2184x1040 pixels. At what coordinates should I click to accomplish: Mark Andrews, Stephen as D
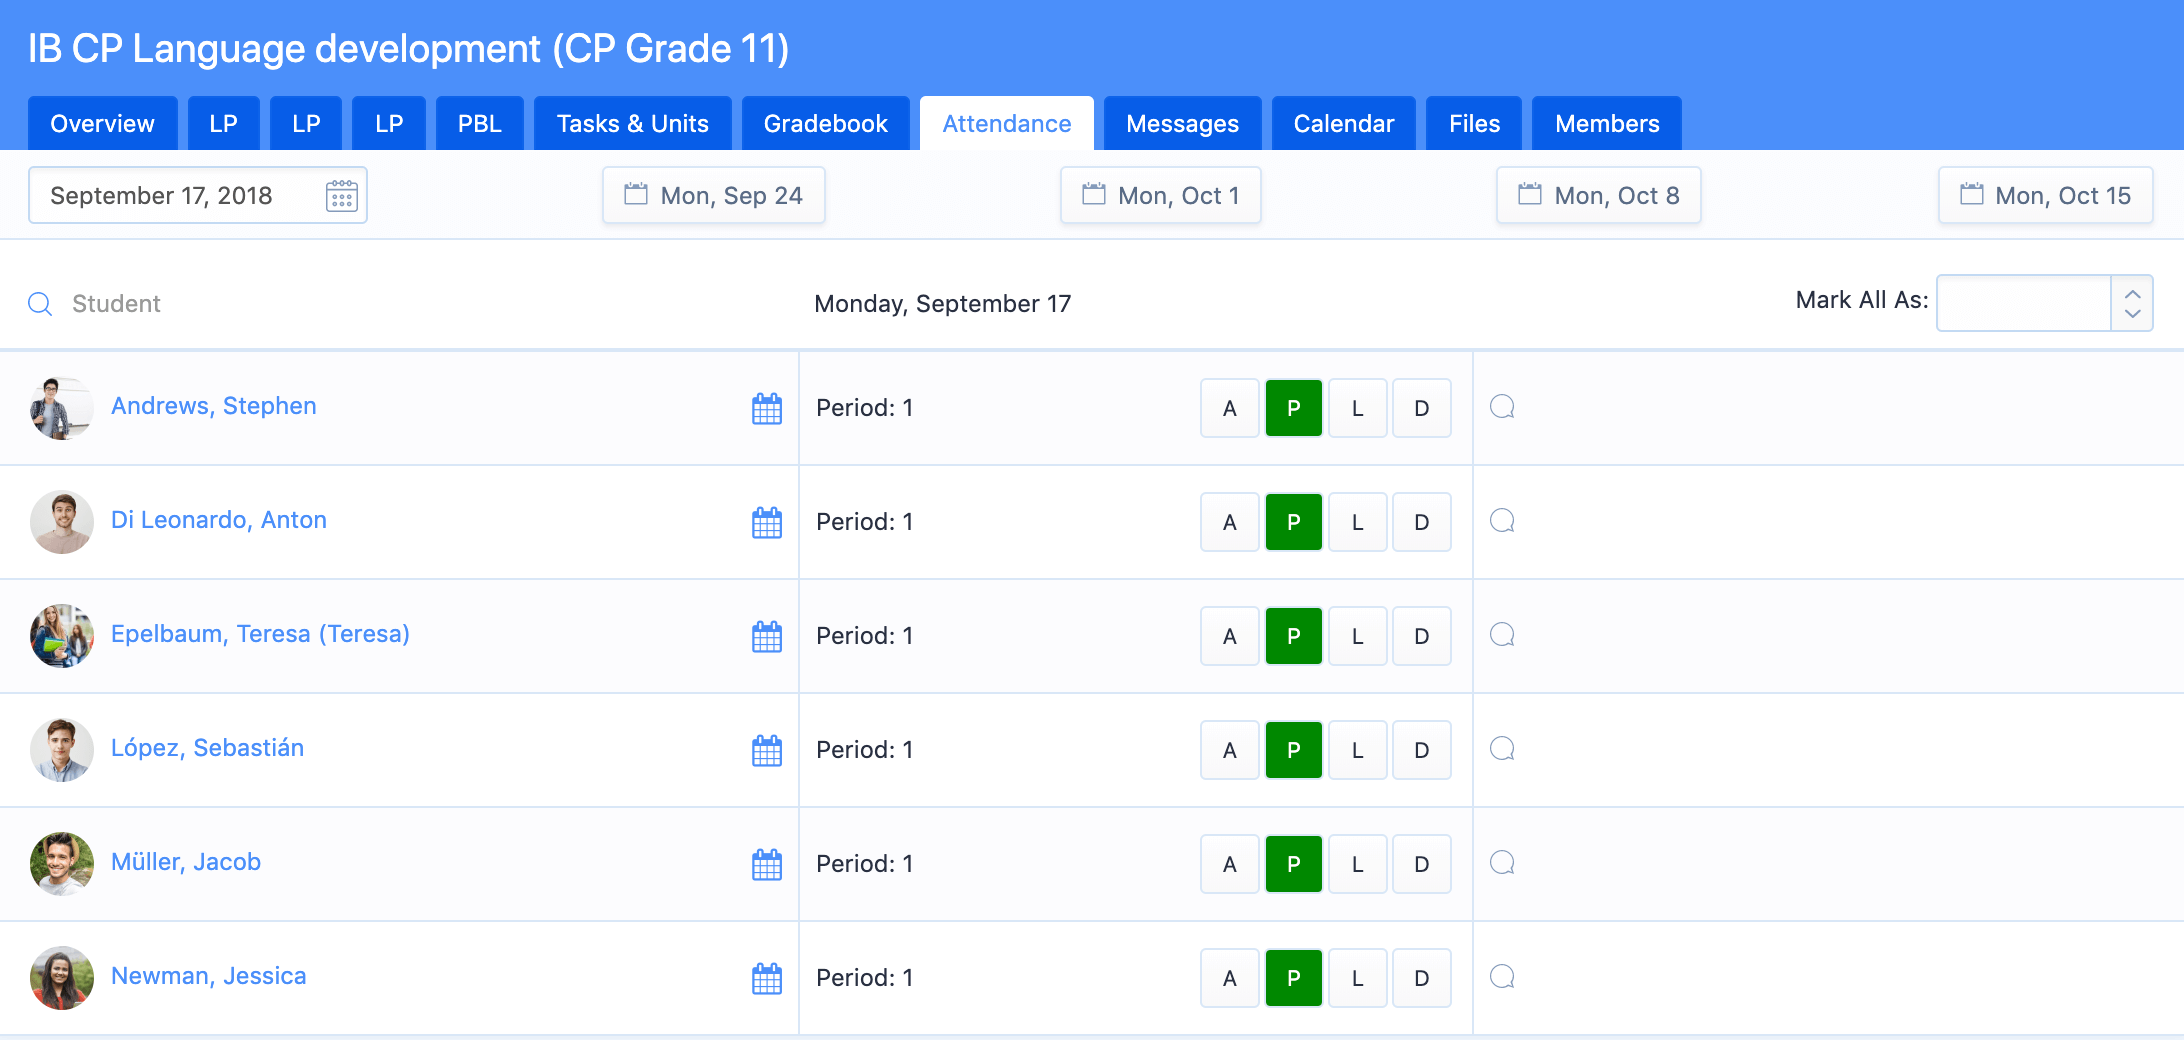1422,408
